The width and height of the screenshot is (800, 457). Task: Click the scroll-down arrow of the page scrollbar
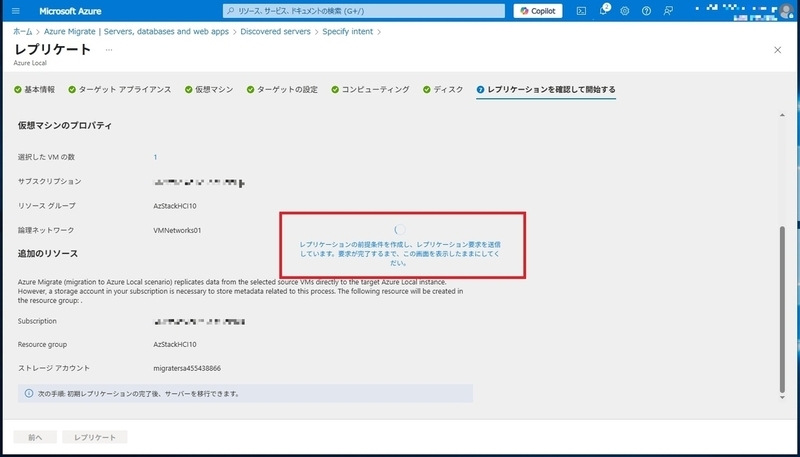coord(783,397)
